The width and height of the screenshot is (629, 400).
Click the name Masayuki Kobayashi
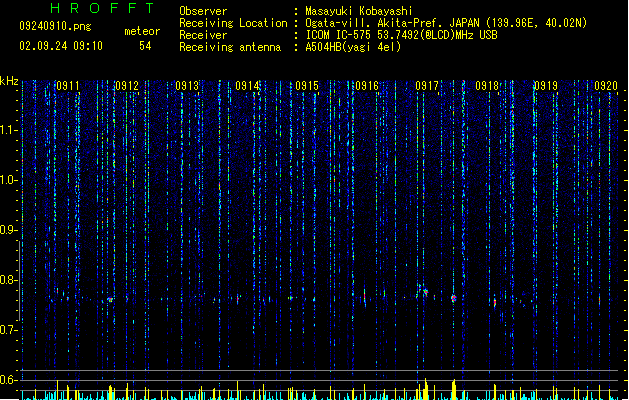359,11
